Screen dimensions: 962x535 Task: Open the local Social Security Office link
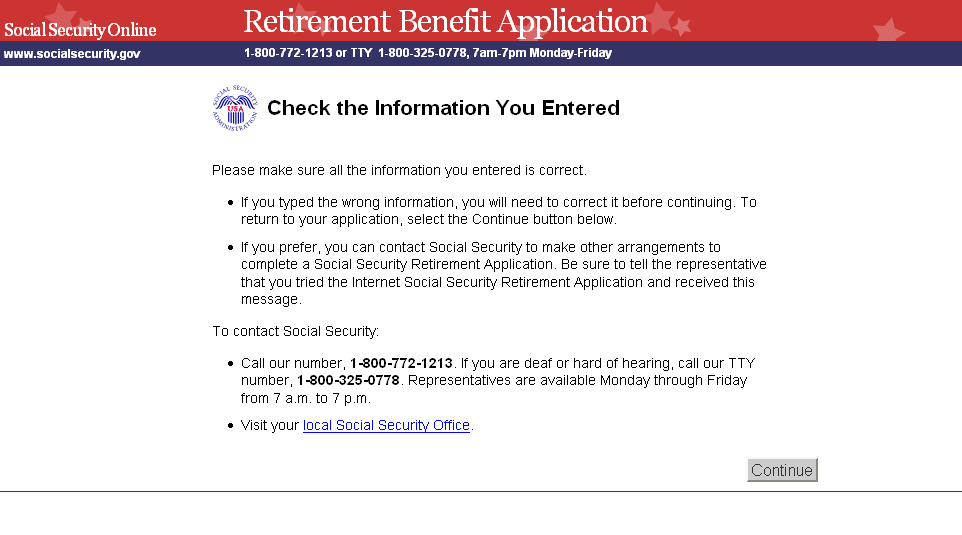tap(386, 425)
